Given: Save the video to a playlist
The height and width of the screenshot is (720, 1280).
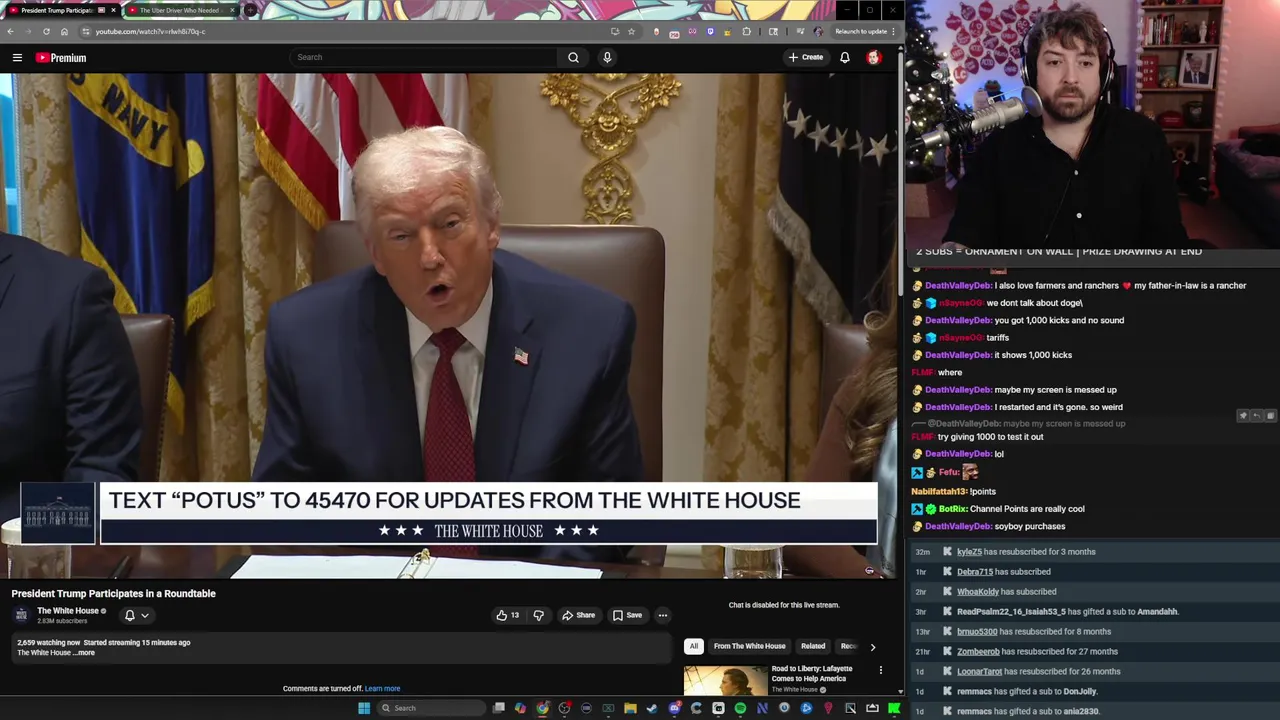Looking at the screenshot, I should pos(627,615).
